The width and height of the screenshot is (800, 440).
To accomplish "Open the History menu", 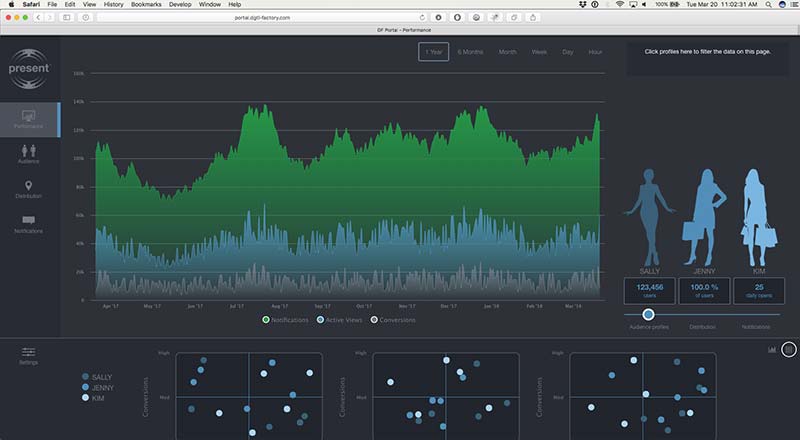I will [x=113, y=4].
